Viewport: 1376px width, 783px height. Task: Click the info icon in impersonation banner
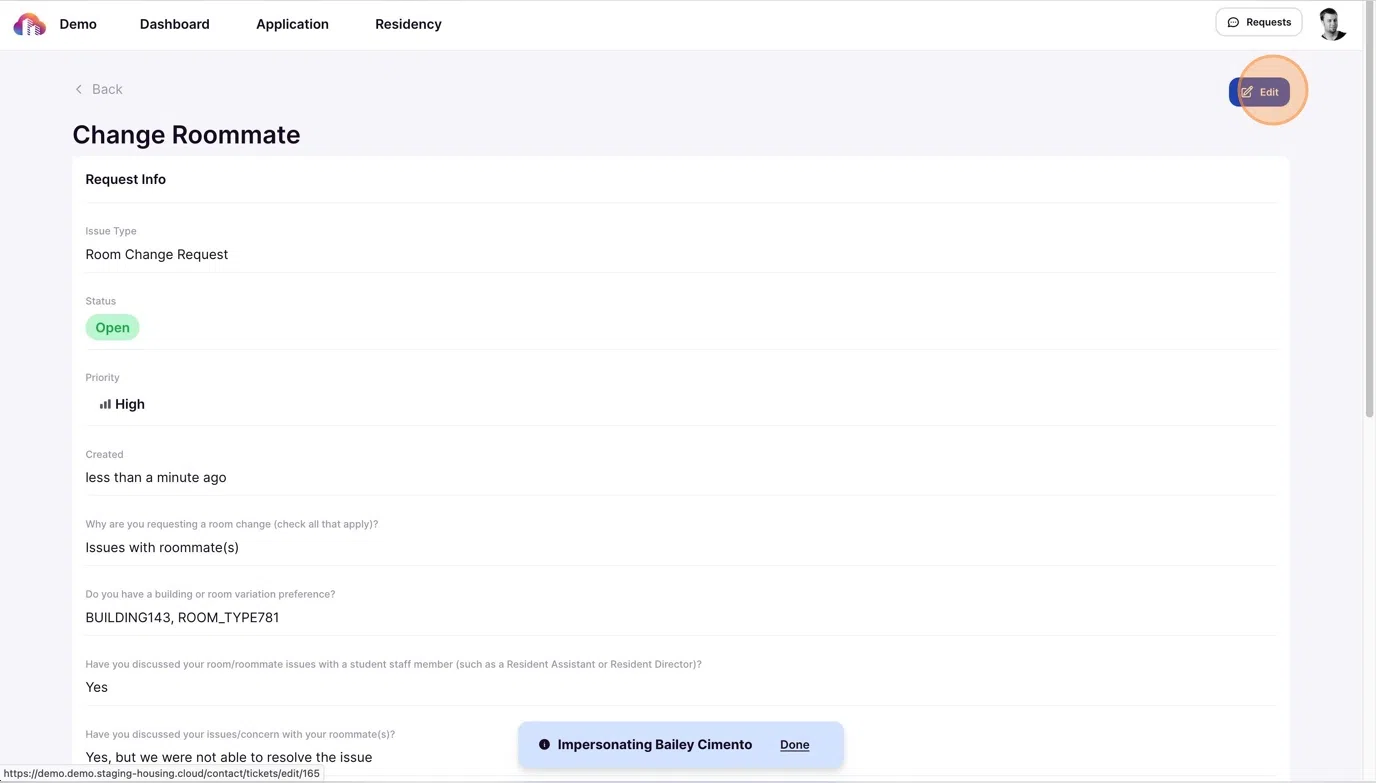544,745
